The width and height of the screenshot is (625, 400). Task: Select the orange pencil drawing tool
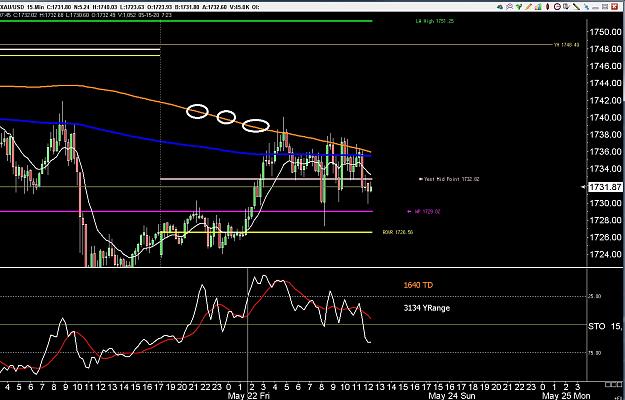(x=529, y=6)
